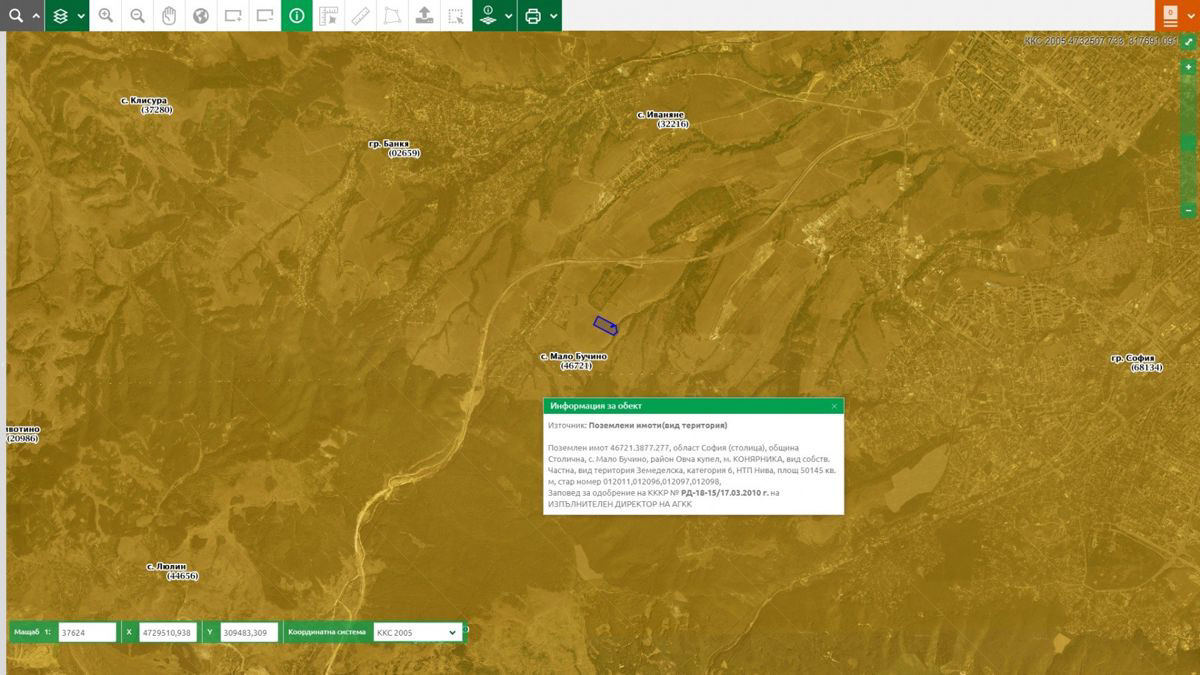Viewport: 1200px width, 675px height.
Task: Click the plus zoom button on slider
Action: tap(1188, 66)
